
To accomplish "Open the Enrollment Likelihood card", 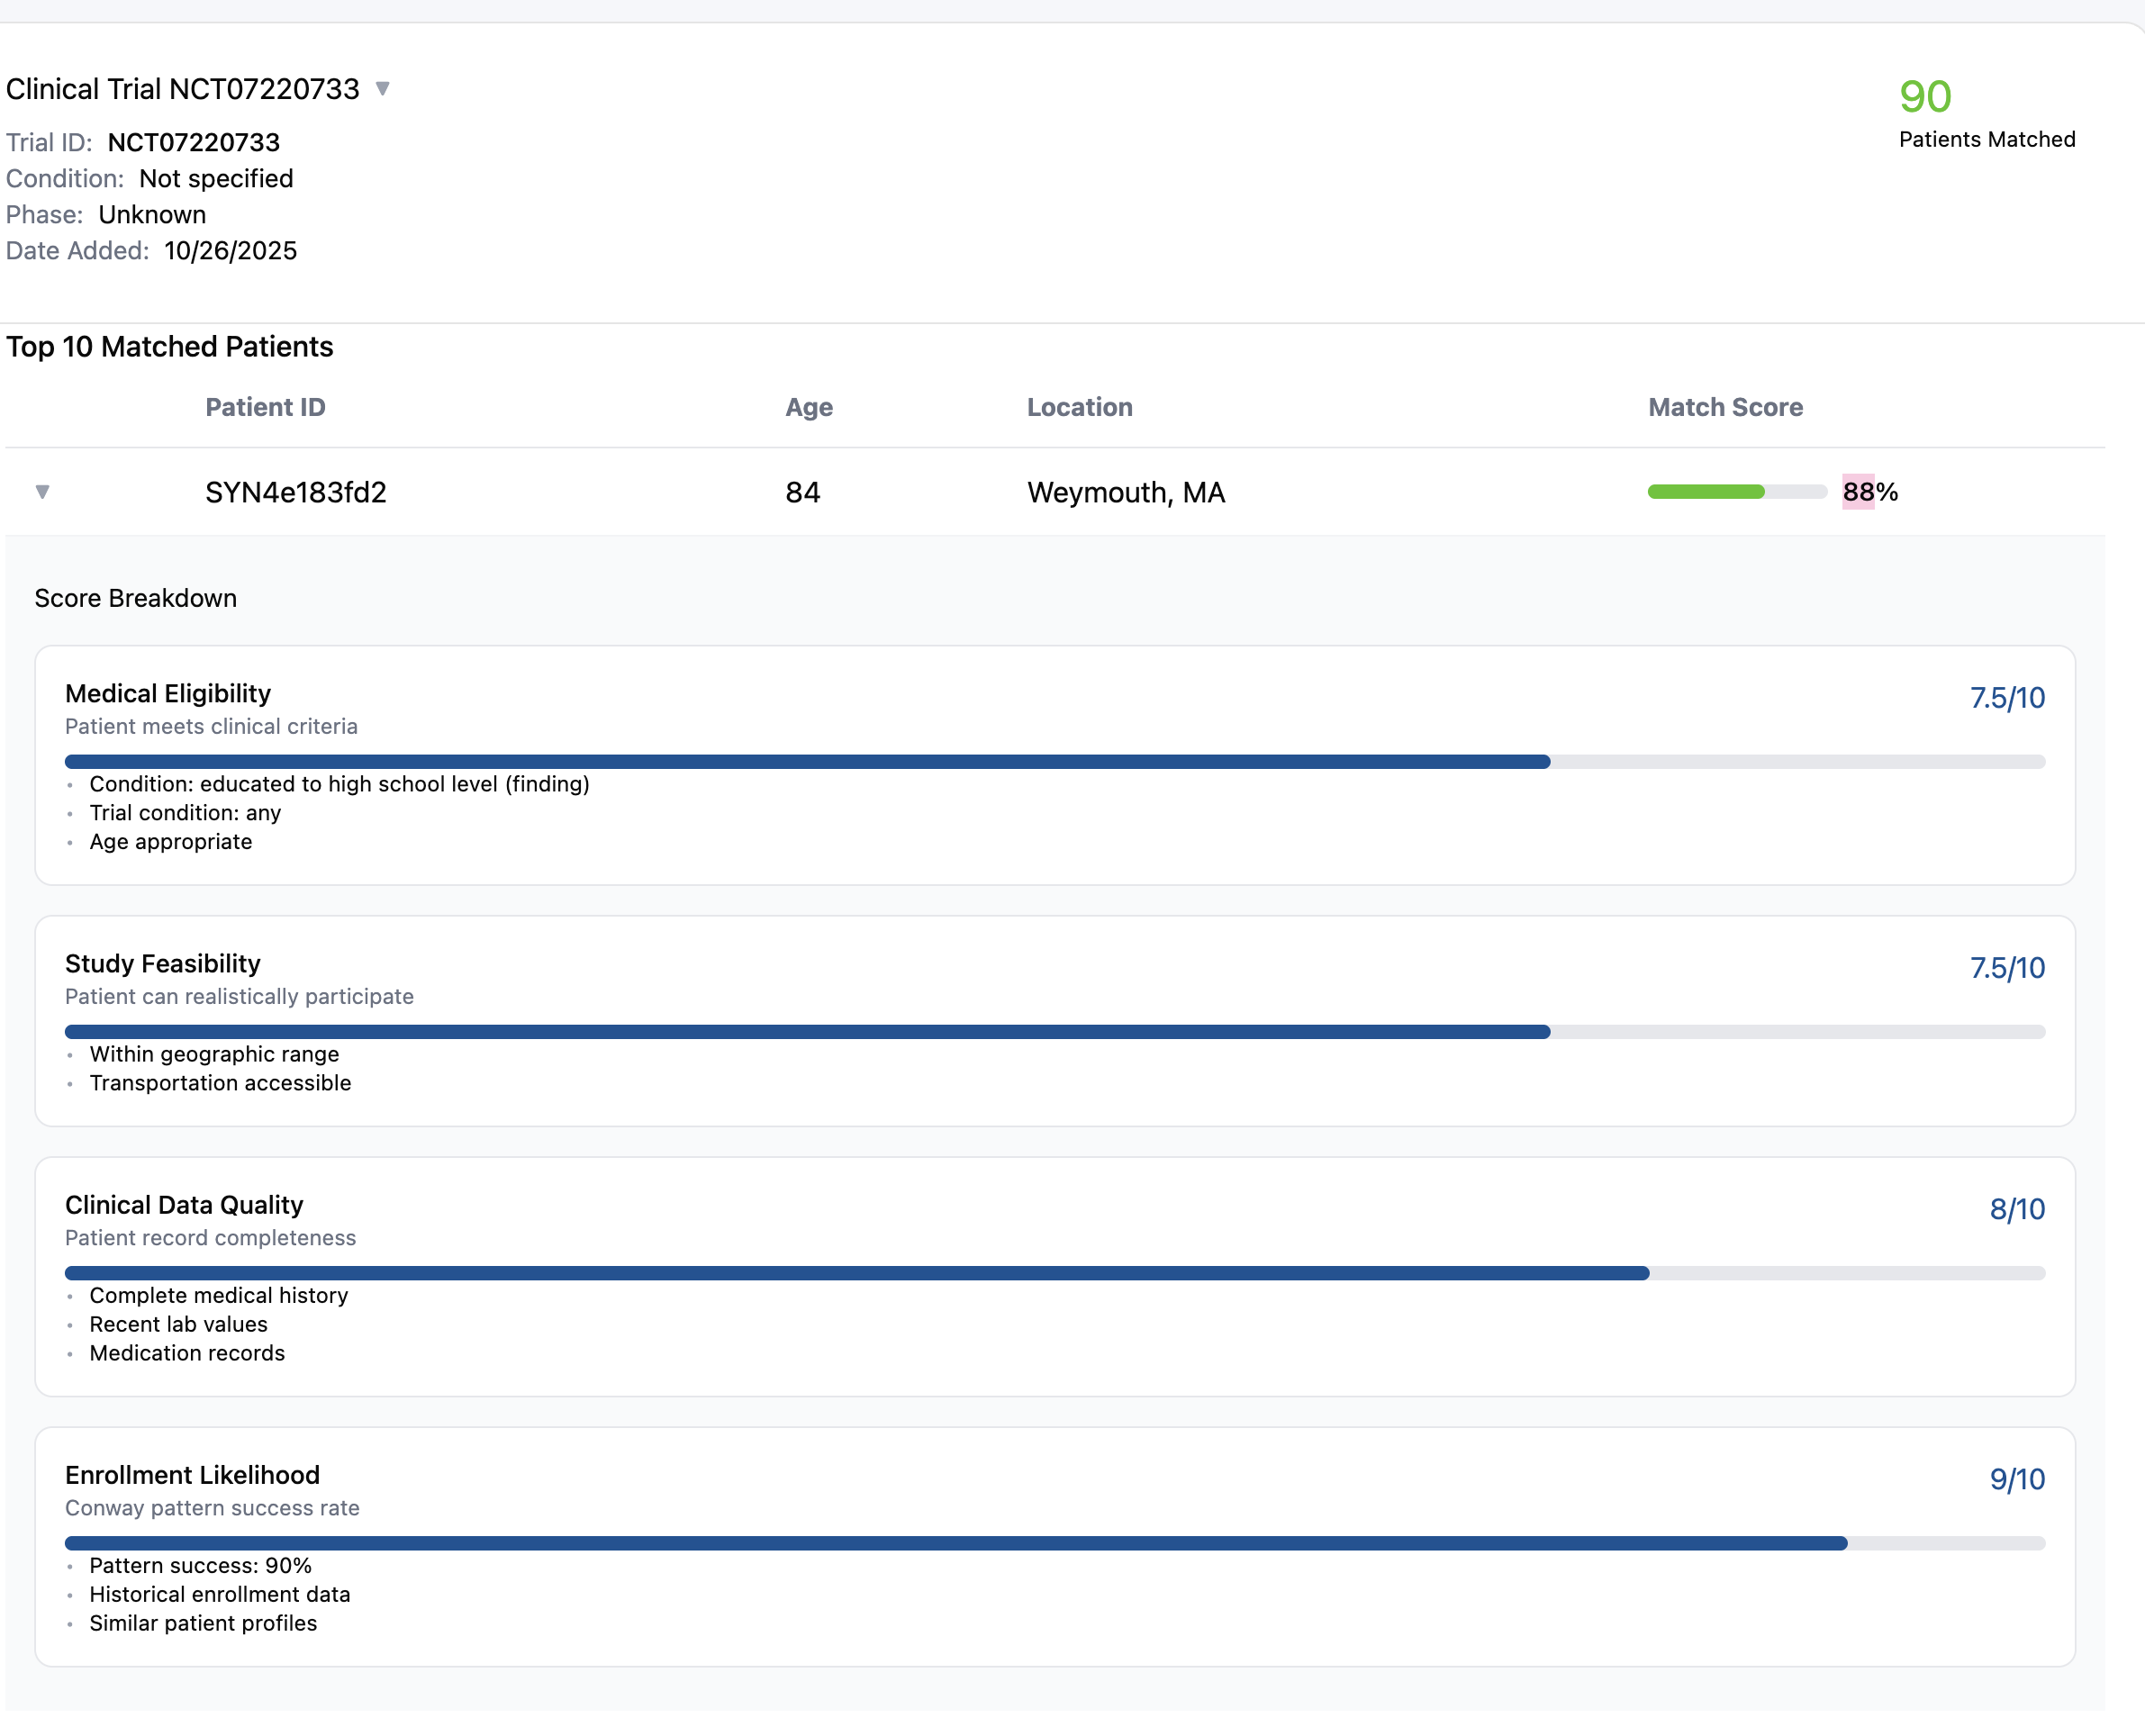I will tap(192, 1475).
